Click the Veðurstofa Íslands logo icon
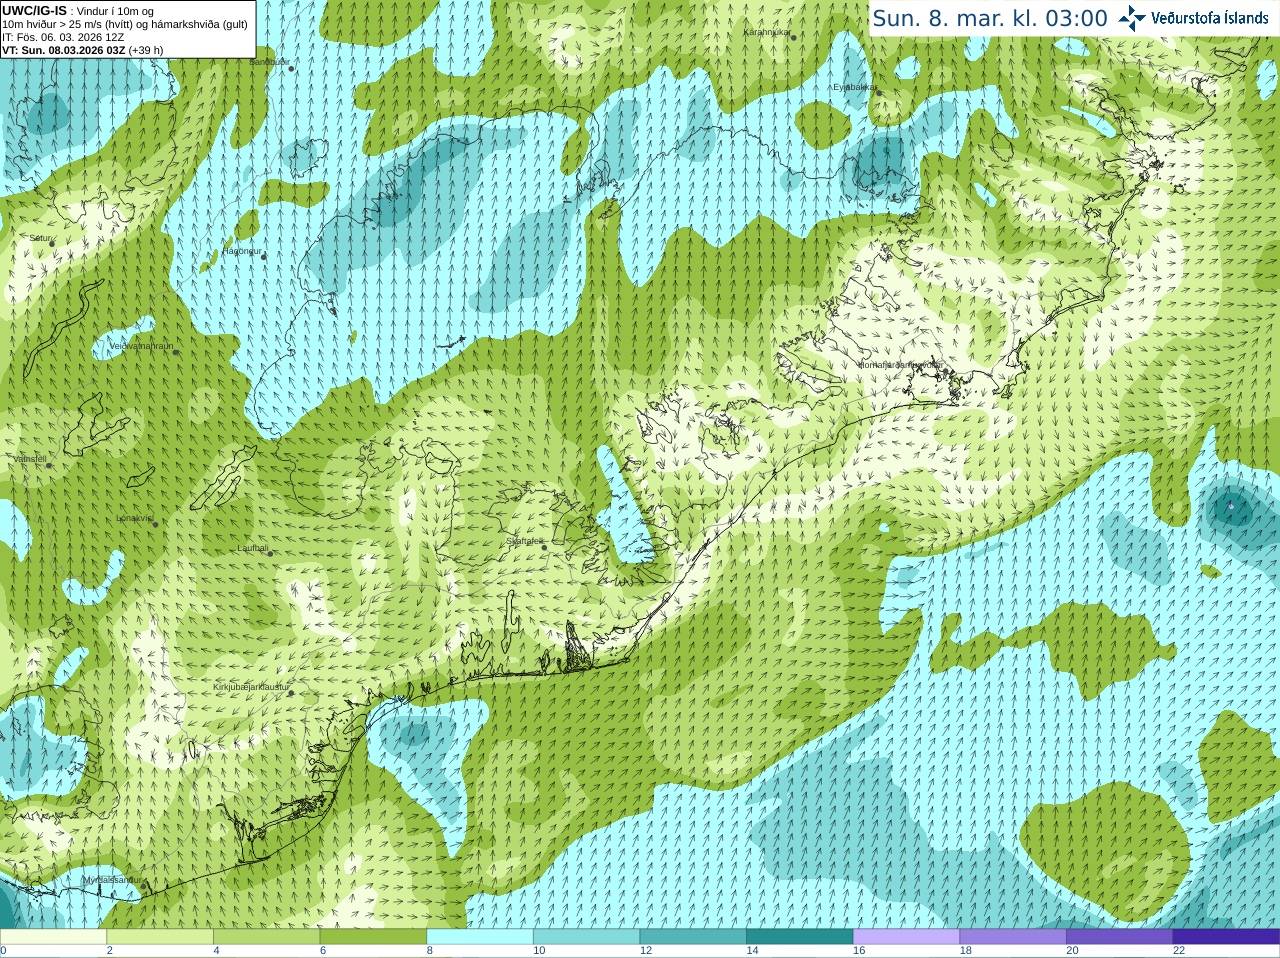Image resolution: width=1280 pixels, height=958 pixels. tap(1132, 18)
